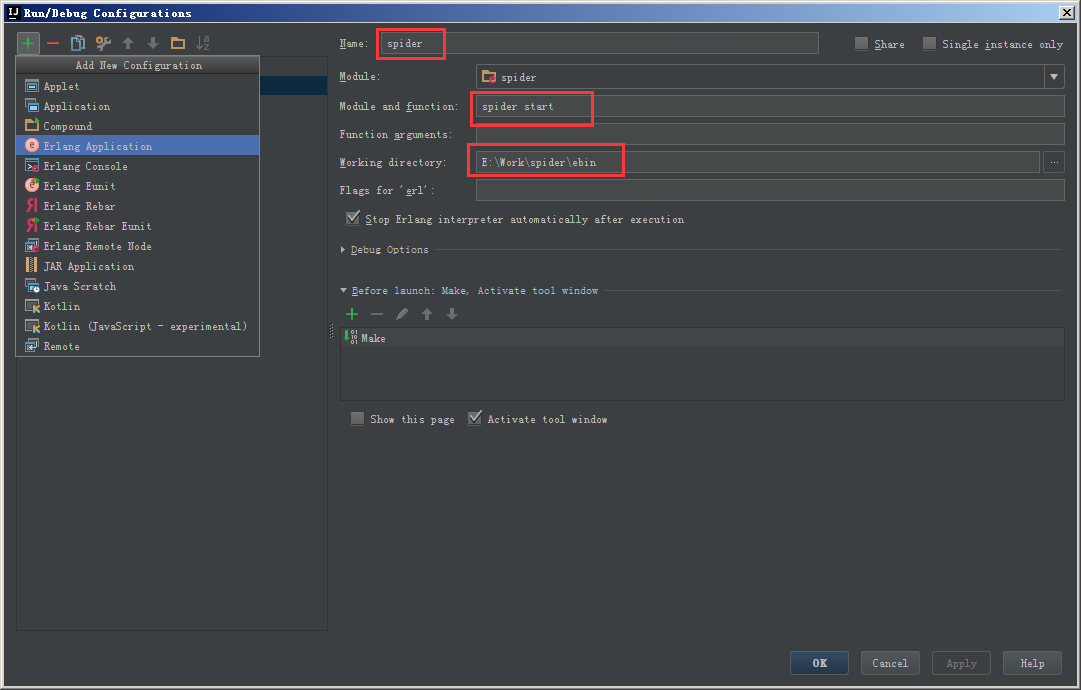This screenshot has height=690, width=1081.
Task: Remove the selected configuration with the minus icon
Action: [52, 43]
